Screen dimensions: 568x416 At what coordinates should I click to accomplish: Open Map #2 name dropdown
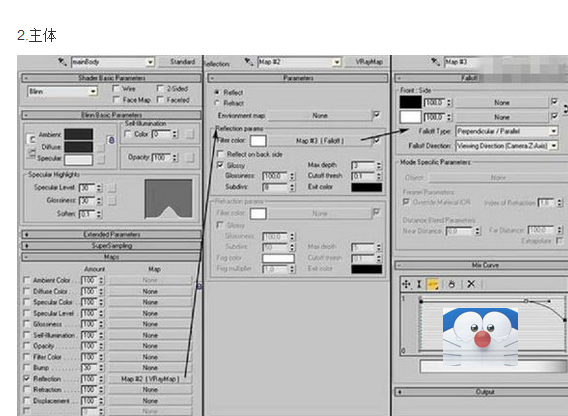[x=337, y=62]
